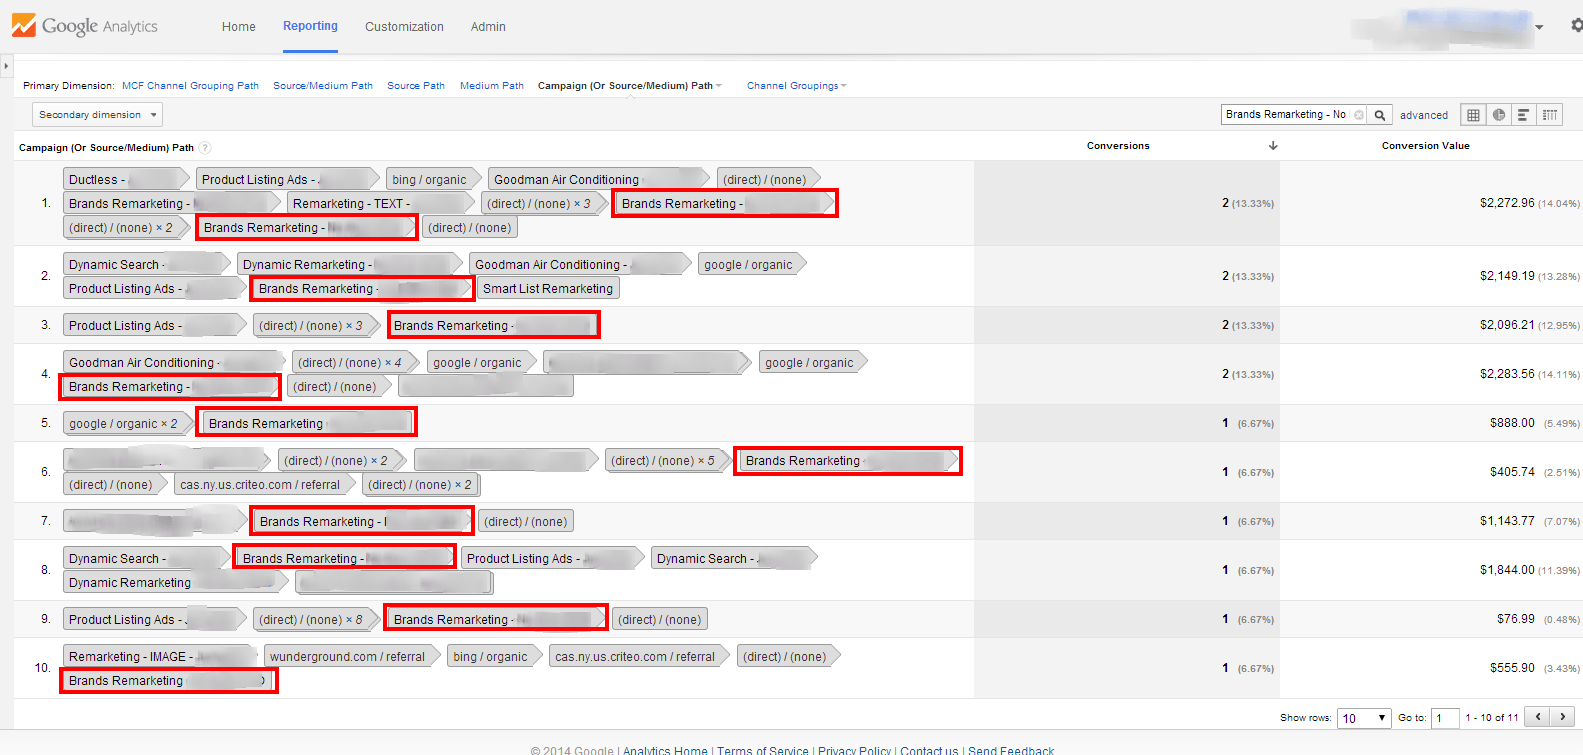Clear the search filter with the x icon
Viewport: 1583px width, 755px height.
[1358, 115]
